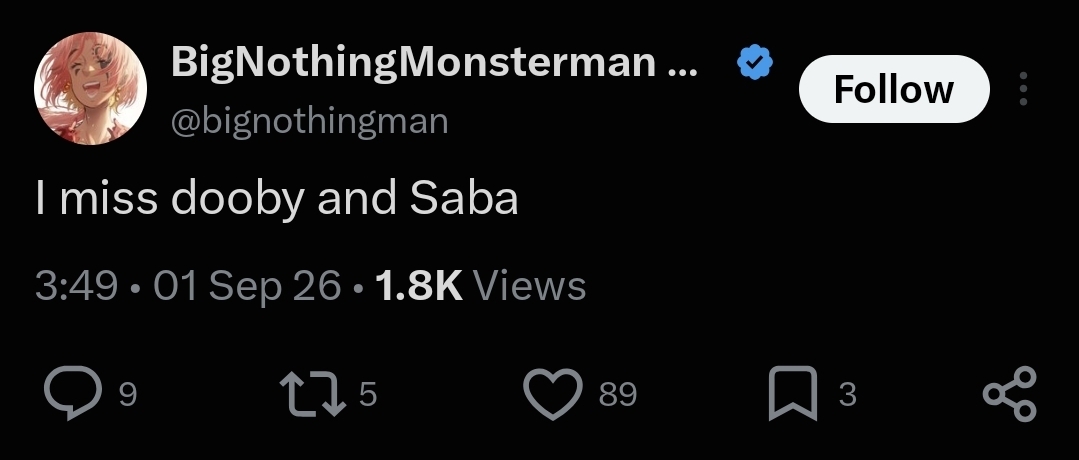Click the @bignothingman handle
This screenshot has width=1079, height=460.
click(x=310, y=122)
